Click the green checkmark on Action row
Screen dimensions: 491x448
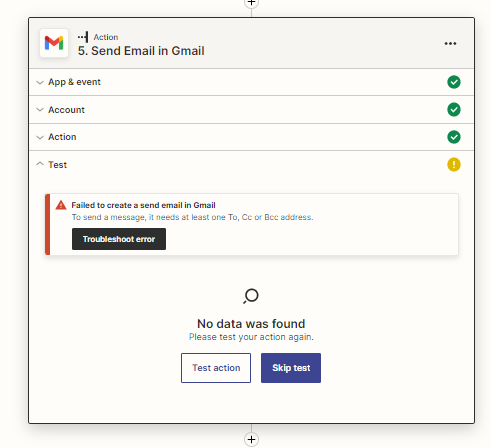tap(454, 137)
